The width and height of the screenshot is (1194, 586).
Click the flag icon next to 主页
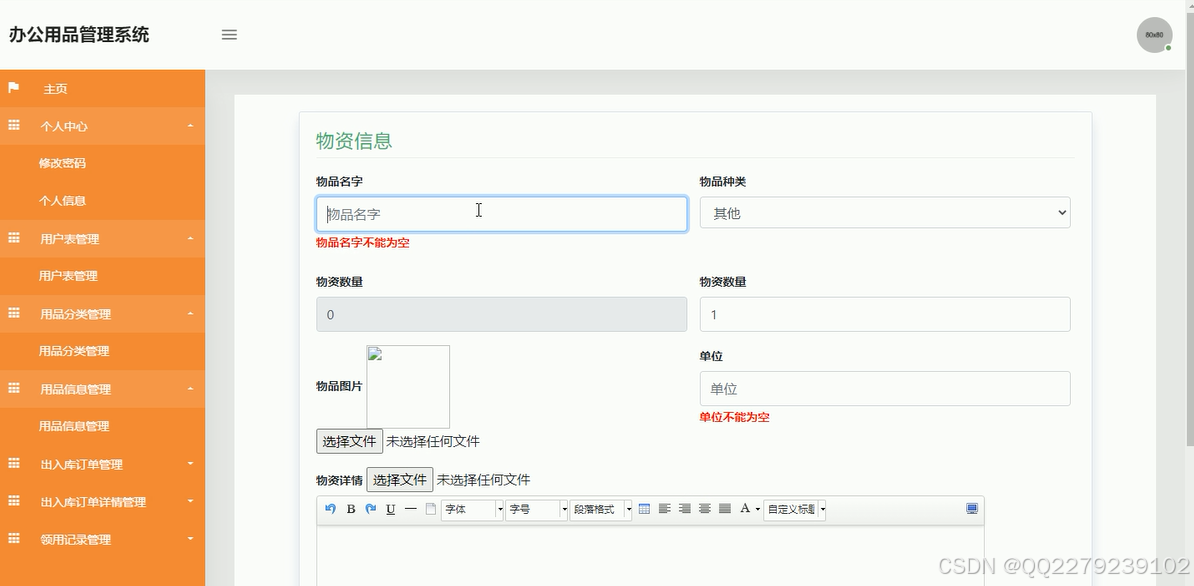pyautogui.click(x=13, y=89)
